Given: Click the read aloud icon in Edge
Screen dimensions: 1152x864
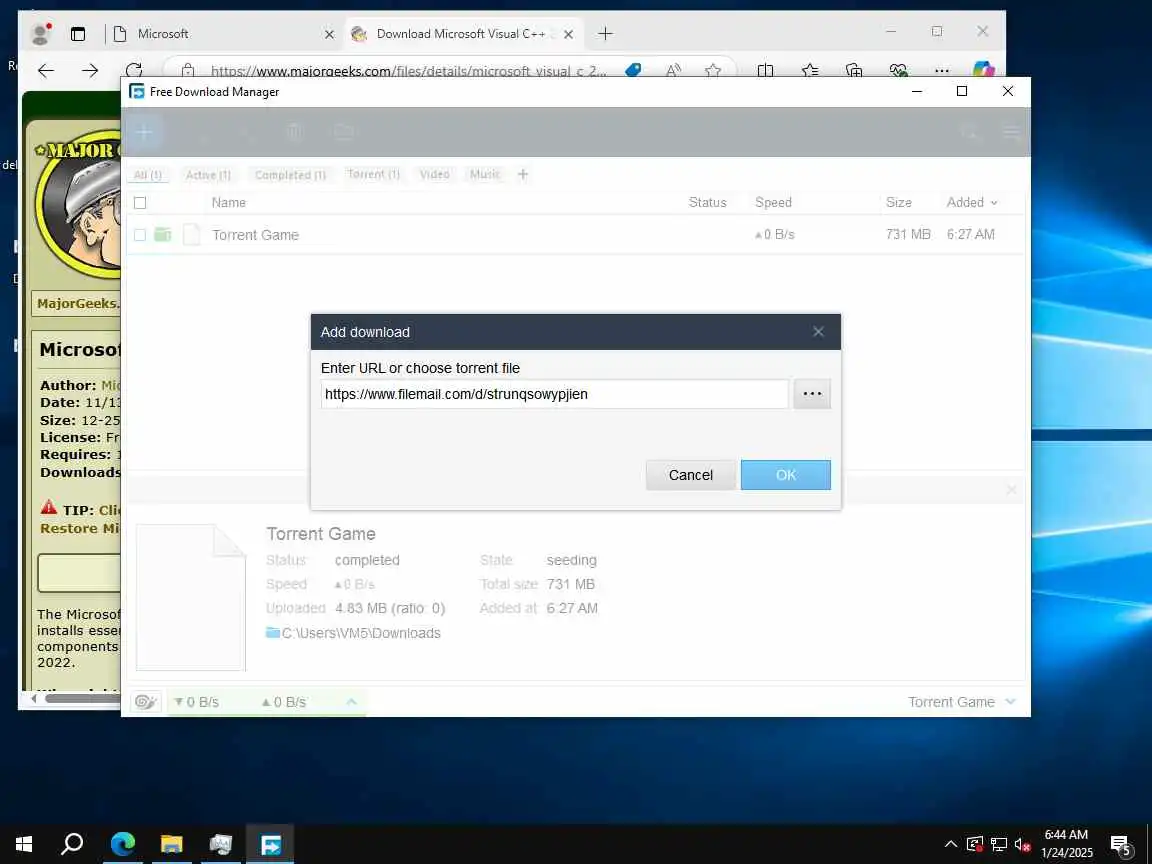Looking at the screenshot, I should tap(673, 71).
